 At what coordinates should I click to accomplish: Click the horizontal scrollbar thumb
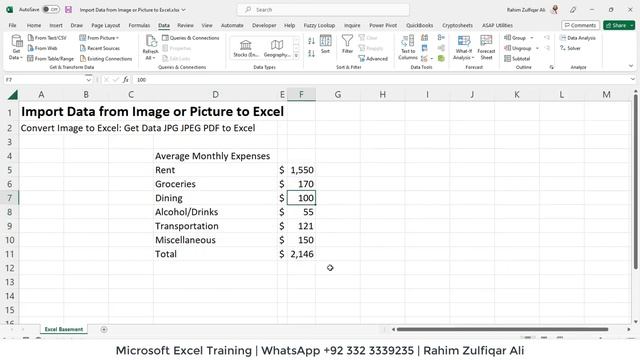[x=502, y=329]
